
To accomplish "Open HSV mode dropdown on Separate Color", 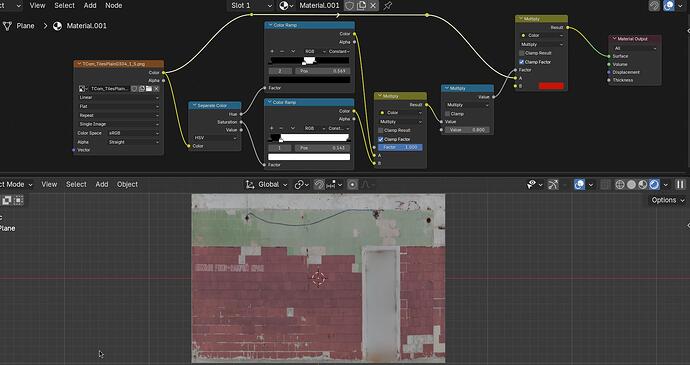I will pos(215,138).
